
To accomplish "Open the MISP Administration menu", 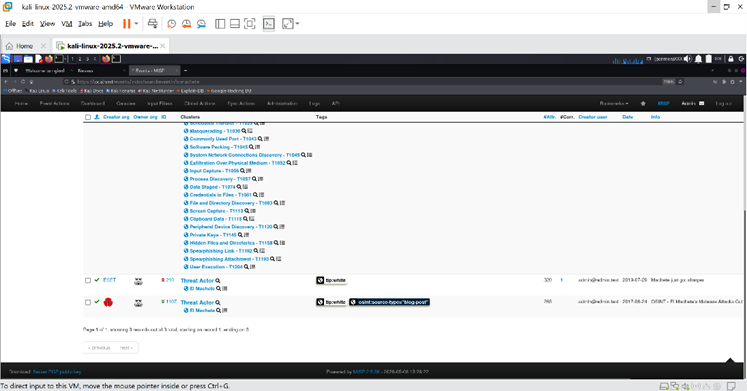I will click(282, 103).
